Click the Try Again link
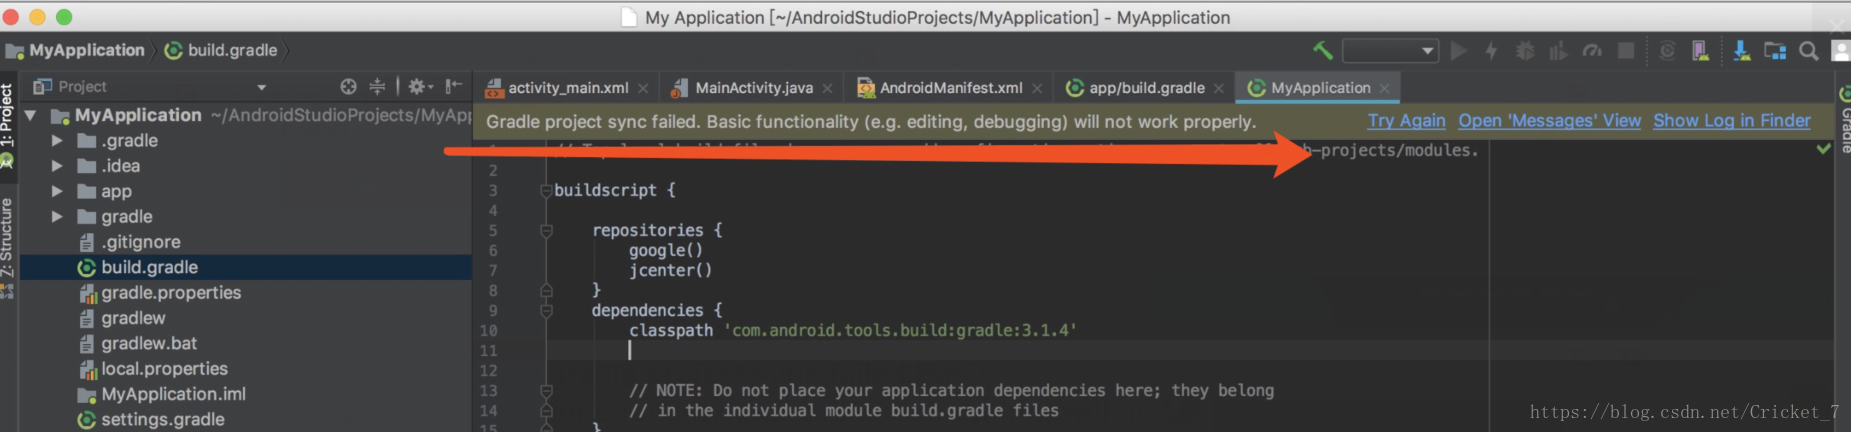Image resolution: width=1851 pixels, height=432 pixels. [x=1406, y=121]
